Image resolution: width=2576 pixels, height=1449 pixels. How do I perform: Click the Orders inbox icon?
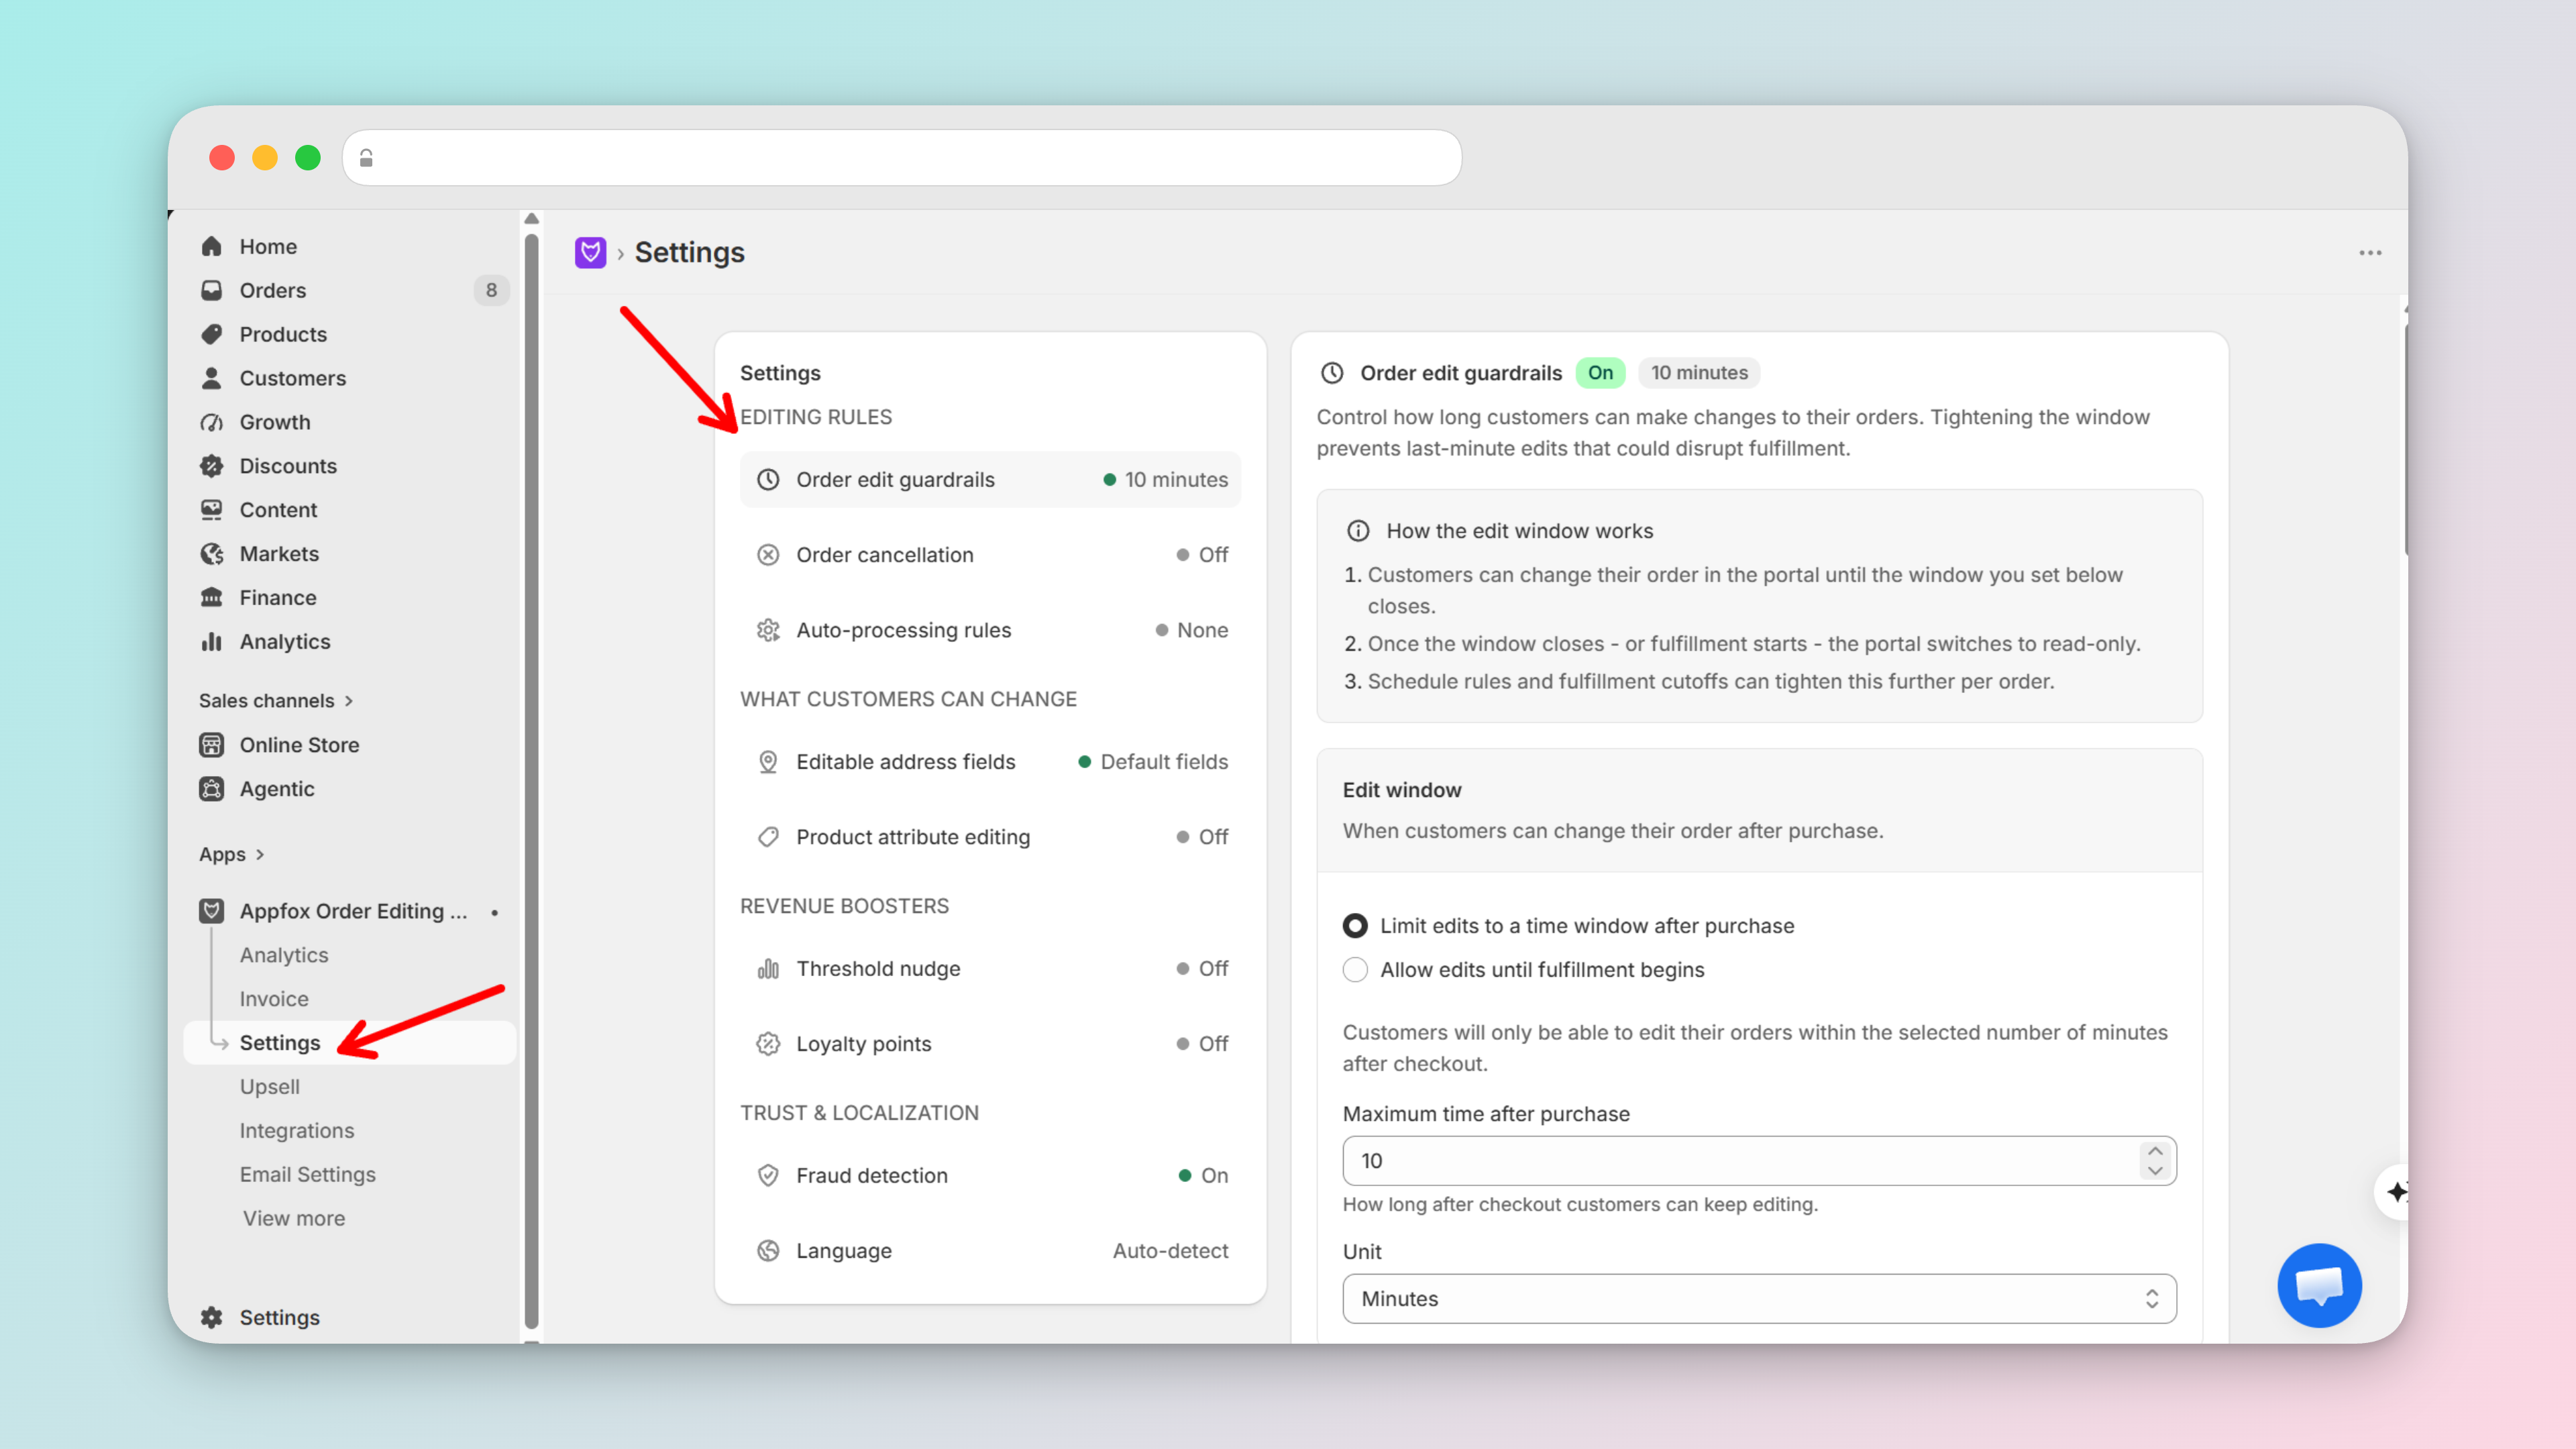click(211, 290)
